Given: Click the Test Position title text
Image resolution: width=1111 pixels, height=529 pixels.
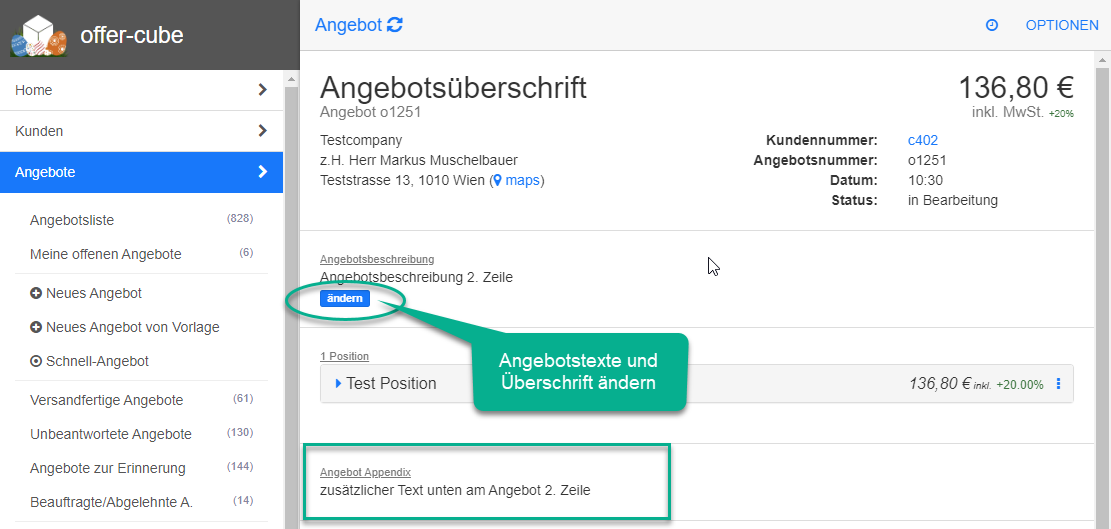Looking at the screenshot, I should (x=391, y=384).
